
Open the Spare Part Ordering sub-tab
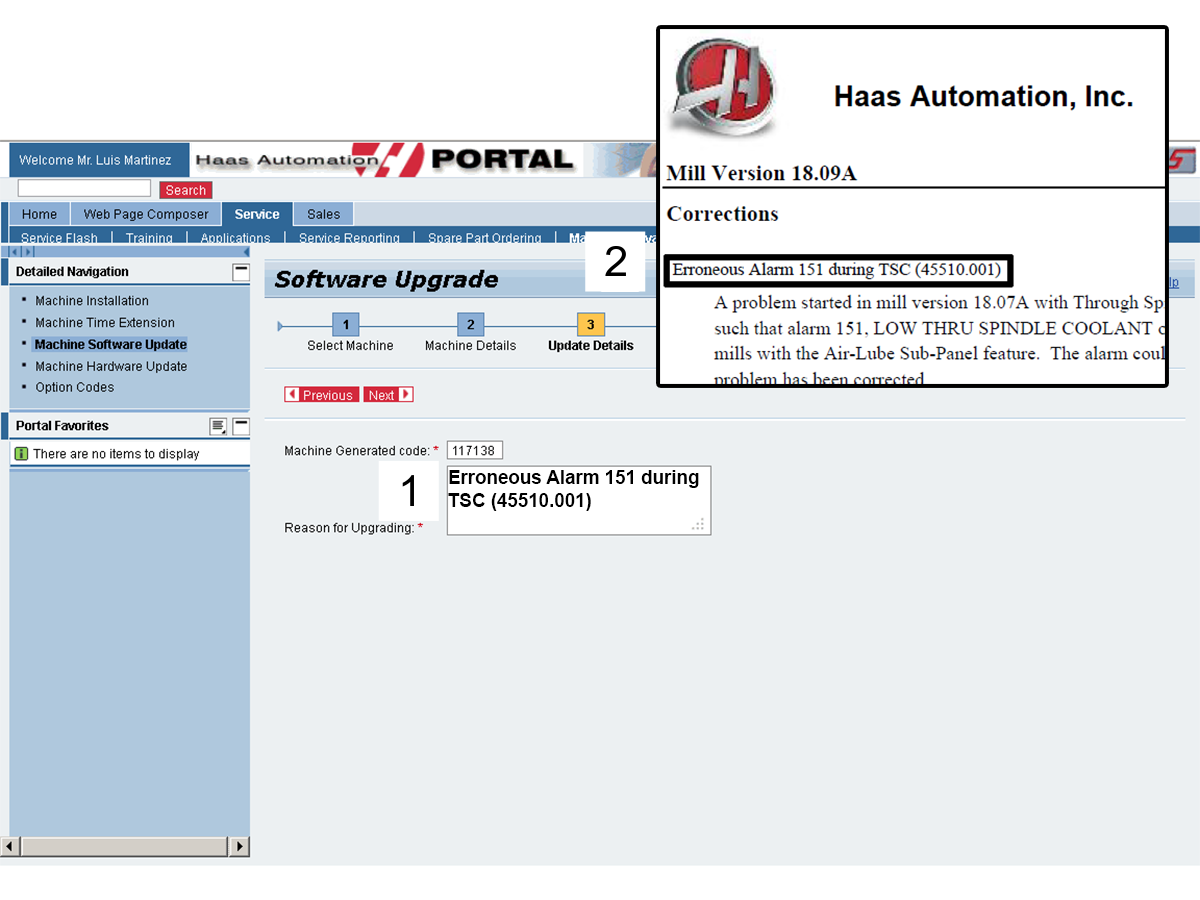[485, 238]
